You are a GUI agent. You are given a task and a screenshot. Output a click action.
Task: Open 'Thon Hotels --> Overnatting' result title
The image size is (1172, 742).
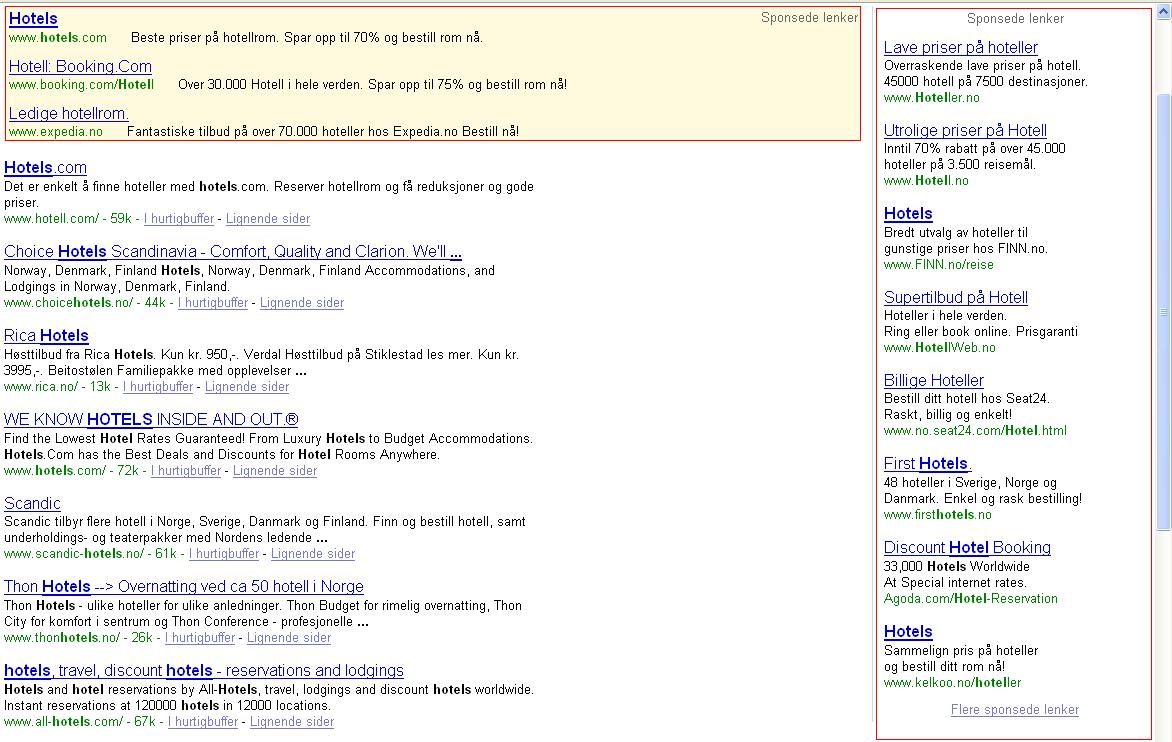coord(184,587)
